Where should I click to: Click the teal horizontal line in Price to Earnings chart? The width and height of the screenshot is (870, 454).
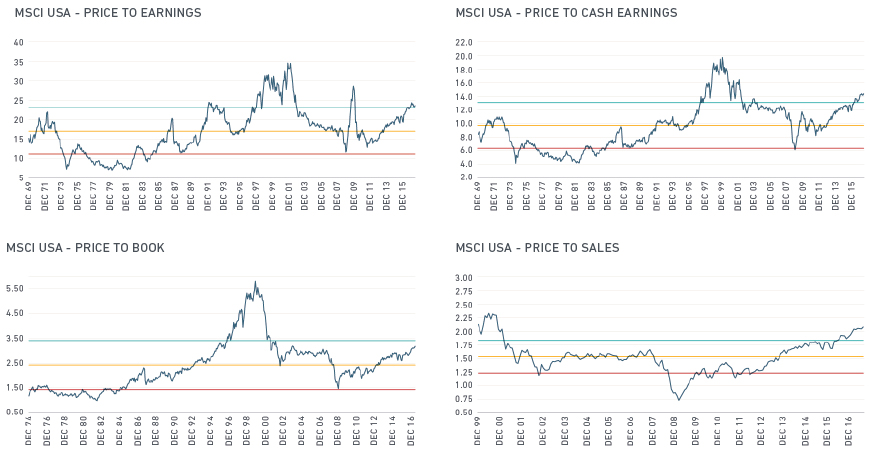(x=222, y=108)
